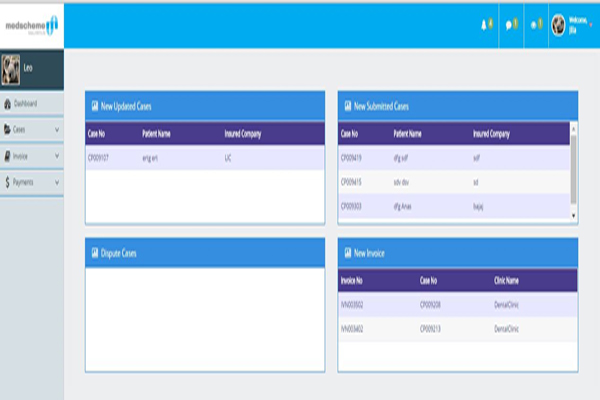Click the New Invoice panel icon
The height and width of the screenshot is (400, 600).
point(347,253)
